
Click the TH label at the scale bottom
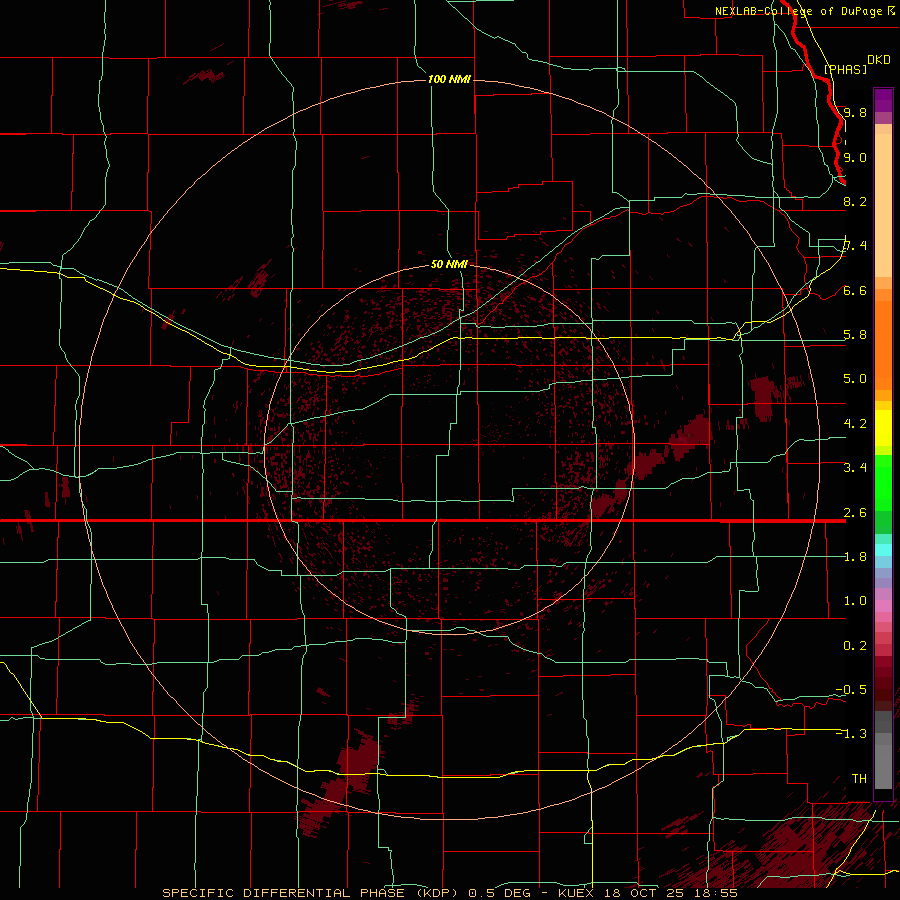pyautogui.click(x=859, y=779)
